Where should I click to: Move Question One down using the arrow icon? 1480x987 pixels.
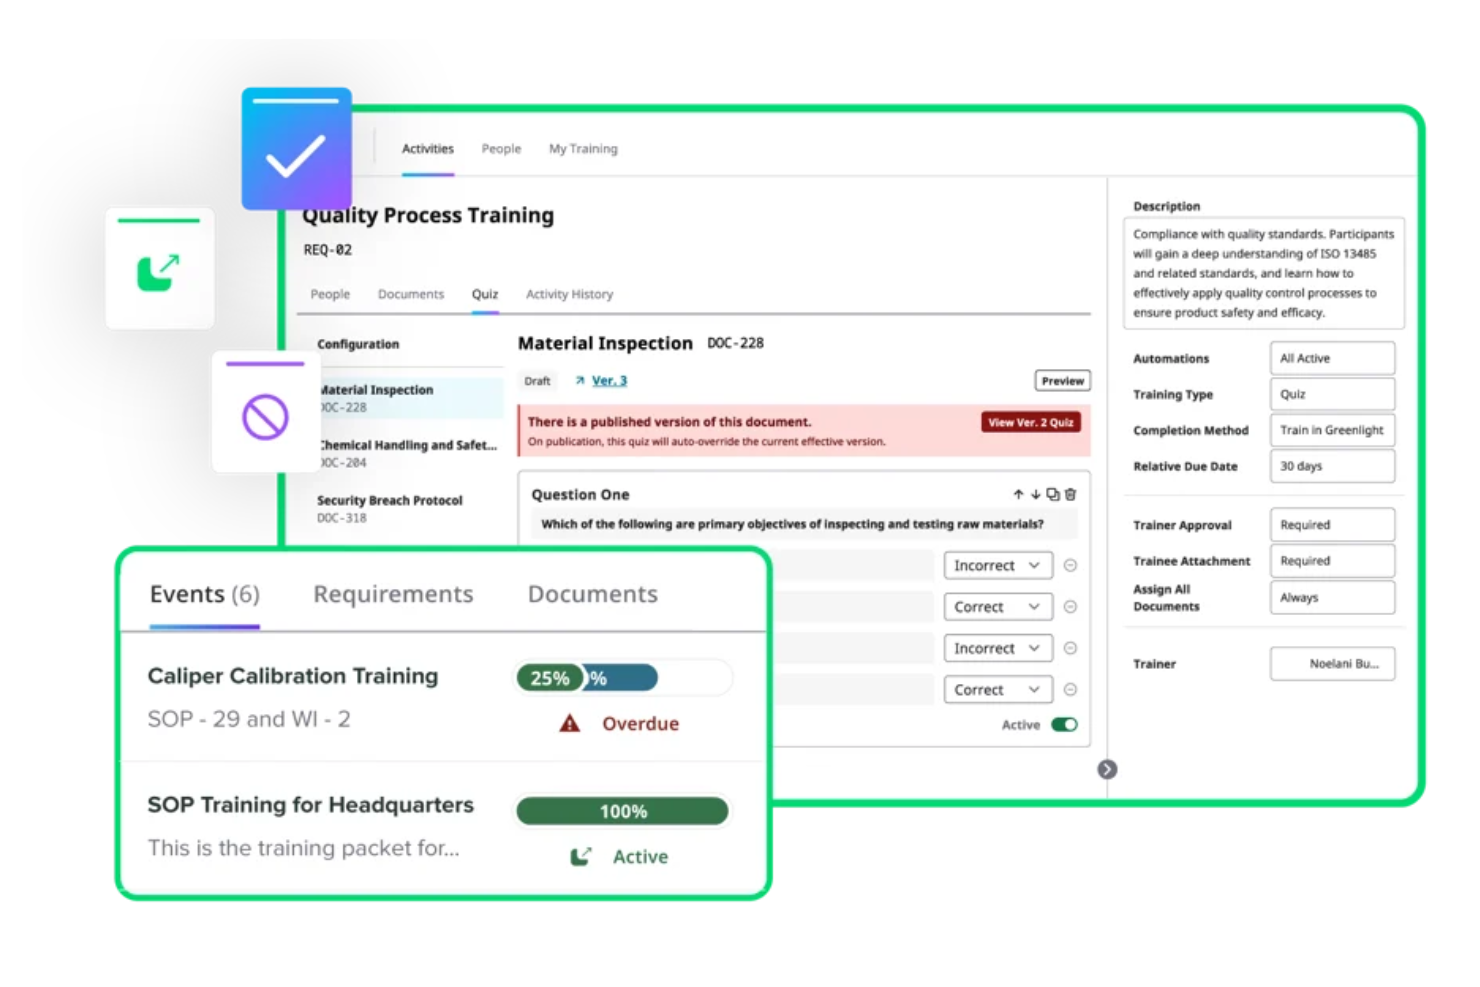coord(1036,493)
